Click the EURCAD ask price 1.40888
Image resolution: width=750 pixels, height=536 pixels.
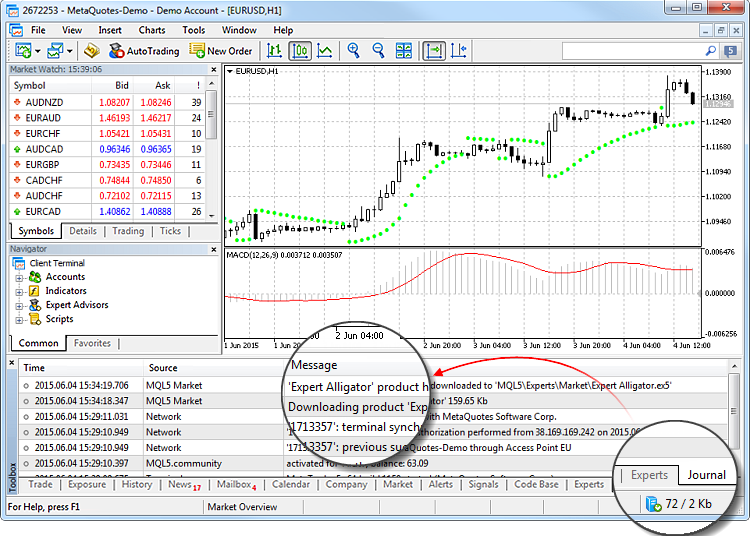[155, 211]
